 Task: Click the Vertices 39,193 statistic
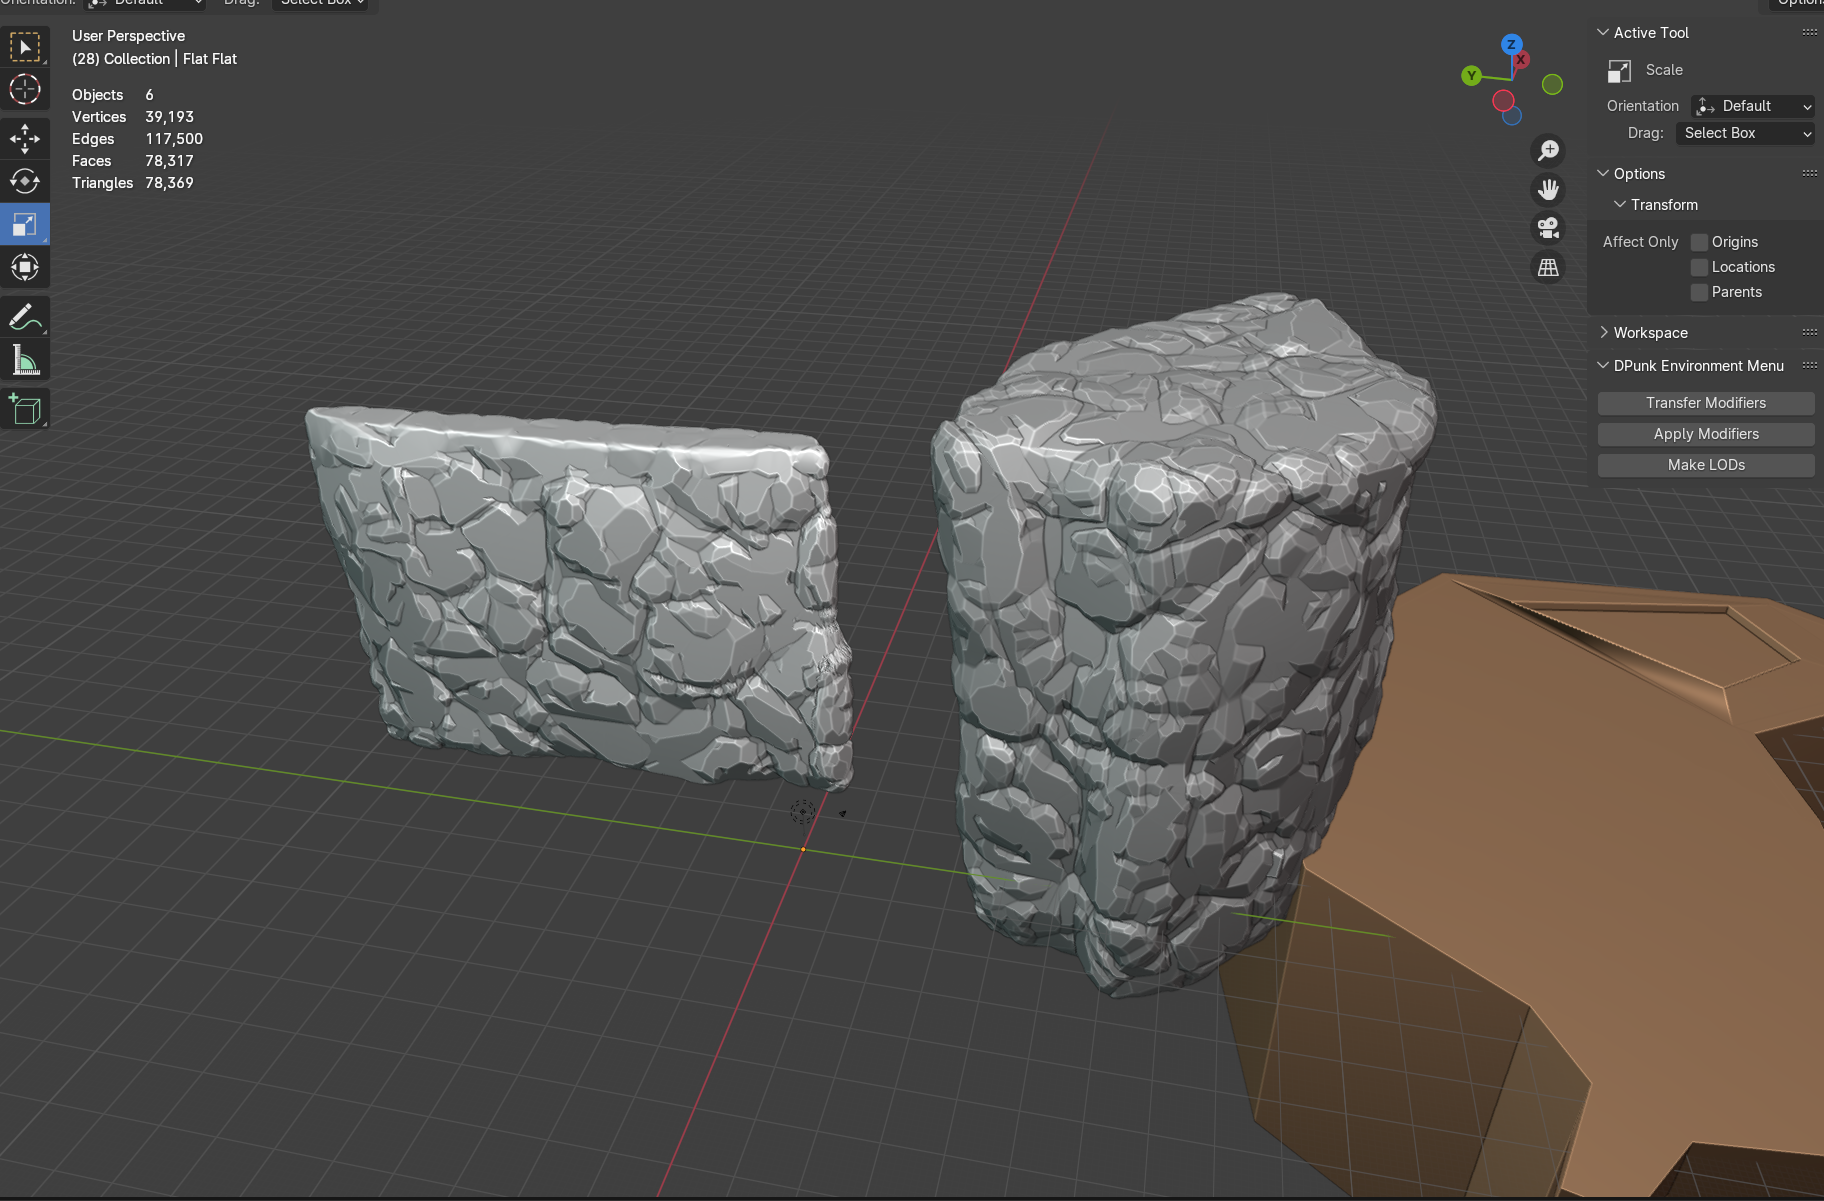point(133,118)
